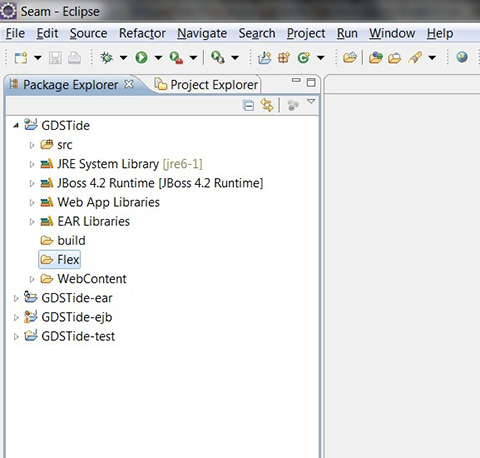
Task: Open the dropdown arrow beside Run button
Action: coord(158,58)
